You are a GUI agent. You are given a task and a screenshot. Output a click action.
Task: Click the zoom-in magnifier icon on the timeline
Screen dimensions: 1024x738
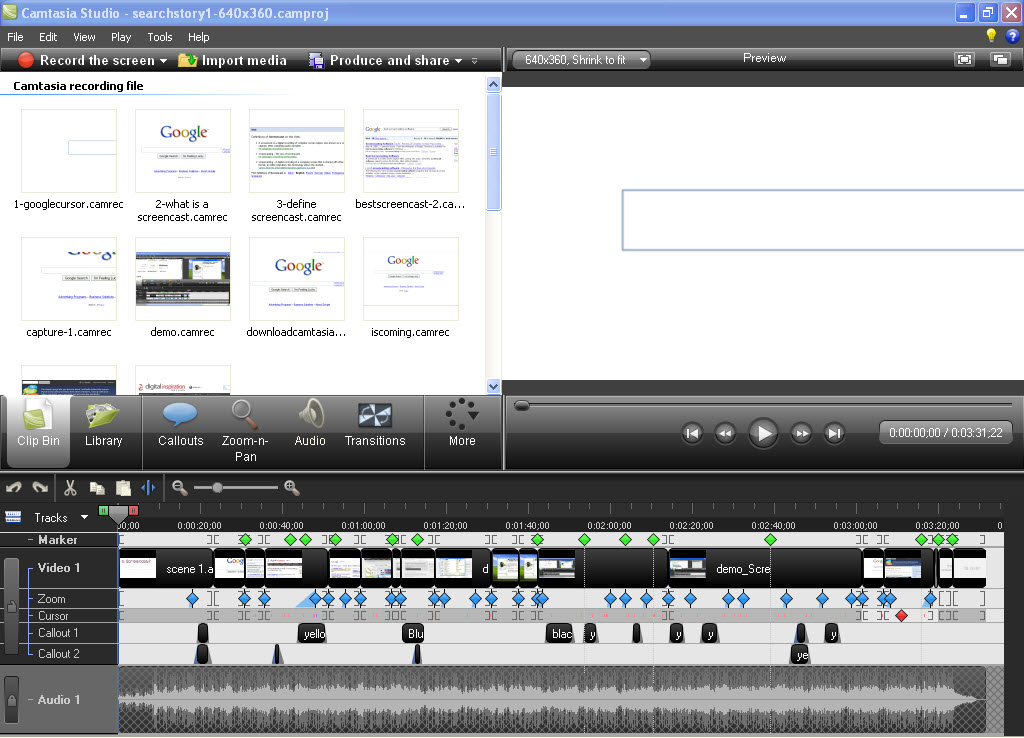pyautogui.click(x=291, y=488)
